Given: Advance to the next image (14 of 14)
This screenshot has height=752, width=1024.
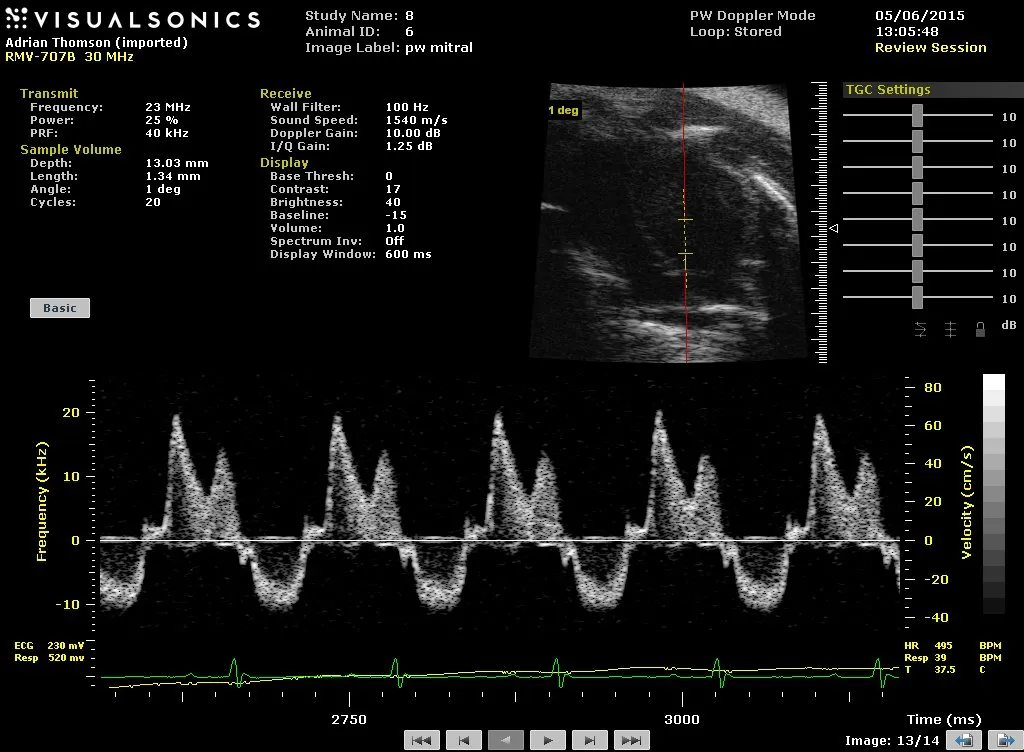Looking at the screenshot, I should point(1006,740).
